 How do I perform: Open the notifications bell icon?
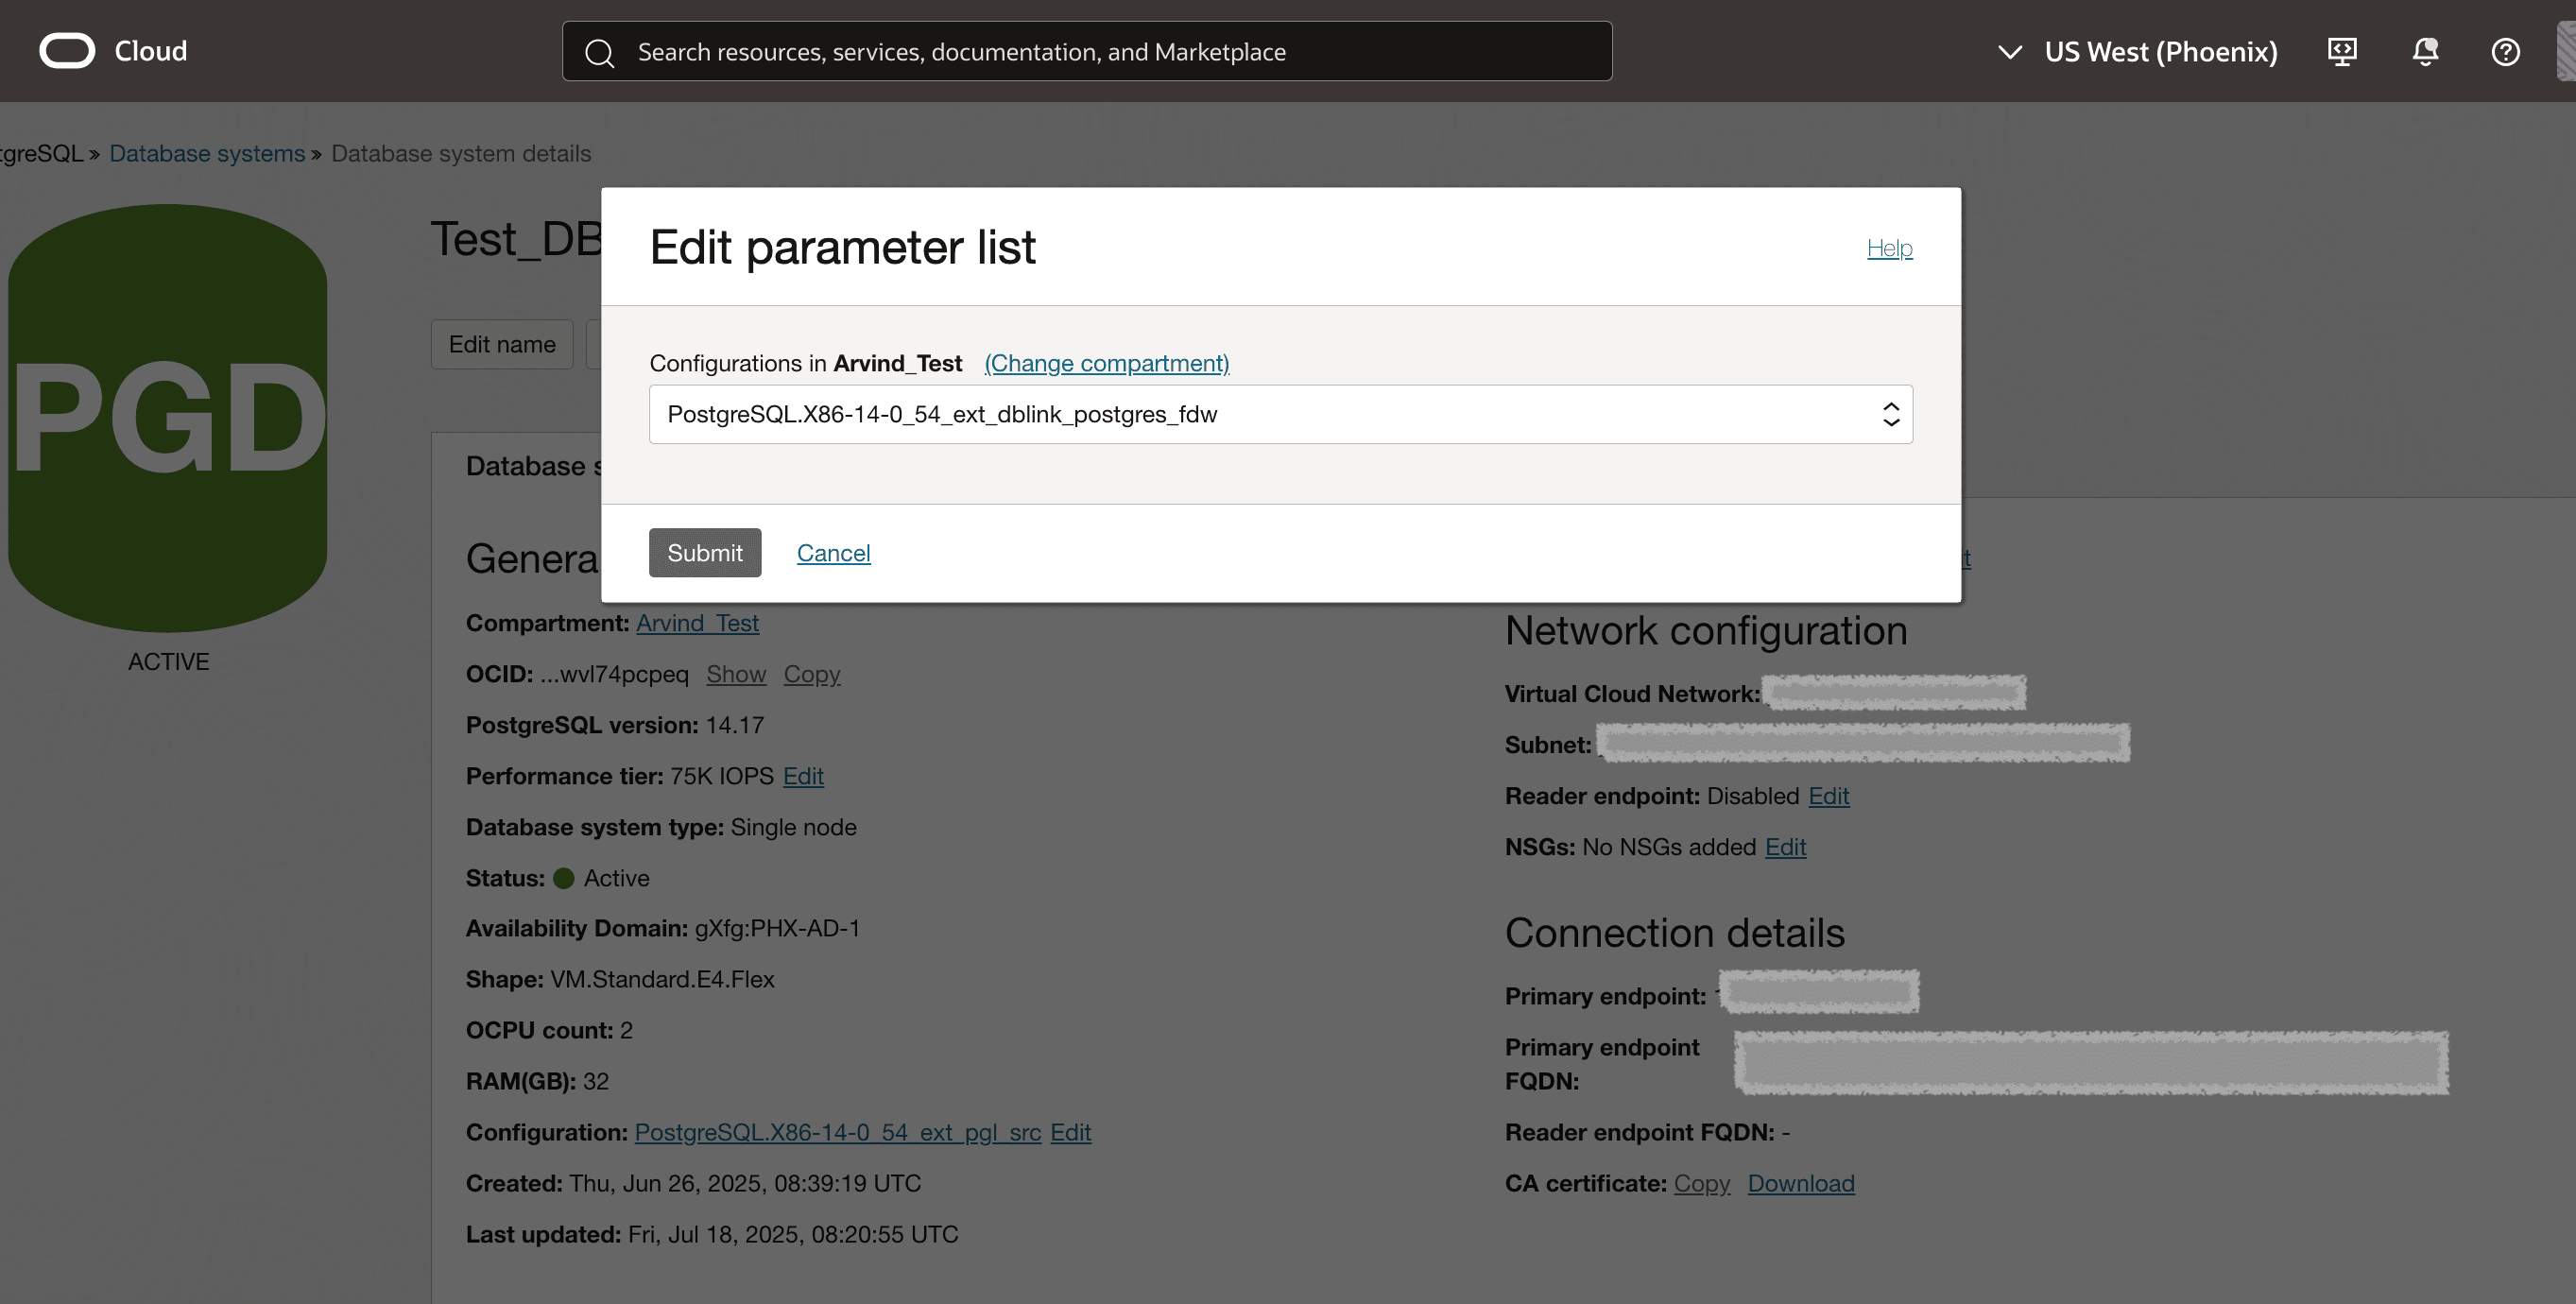[x=2425, y=51]
